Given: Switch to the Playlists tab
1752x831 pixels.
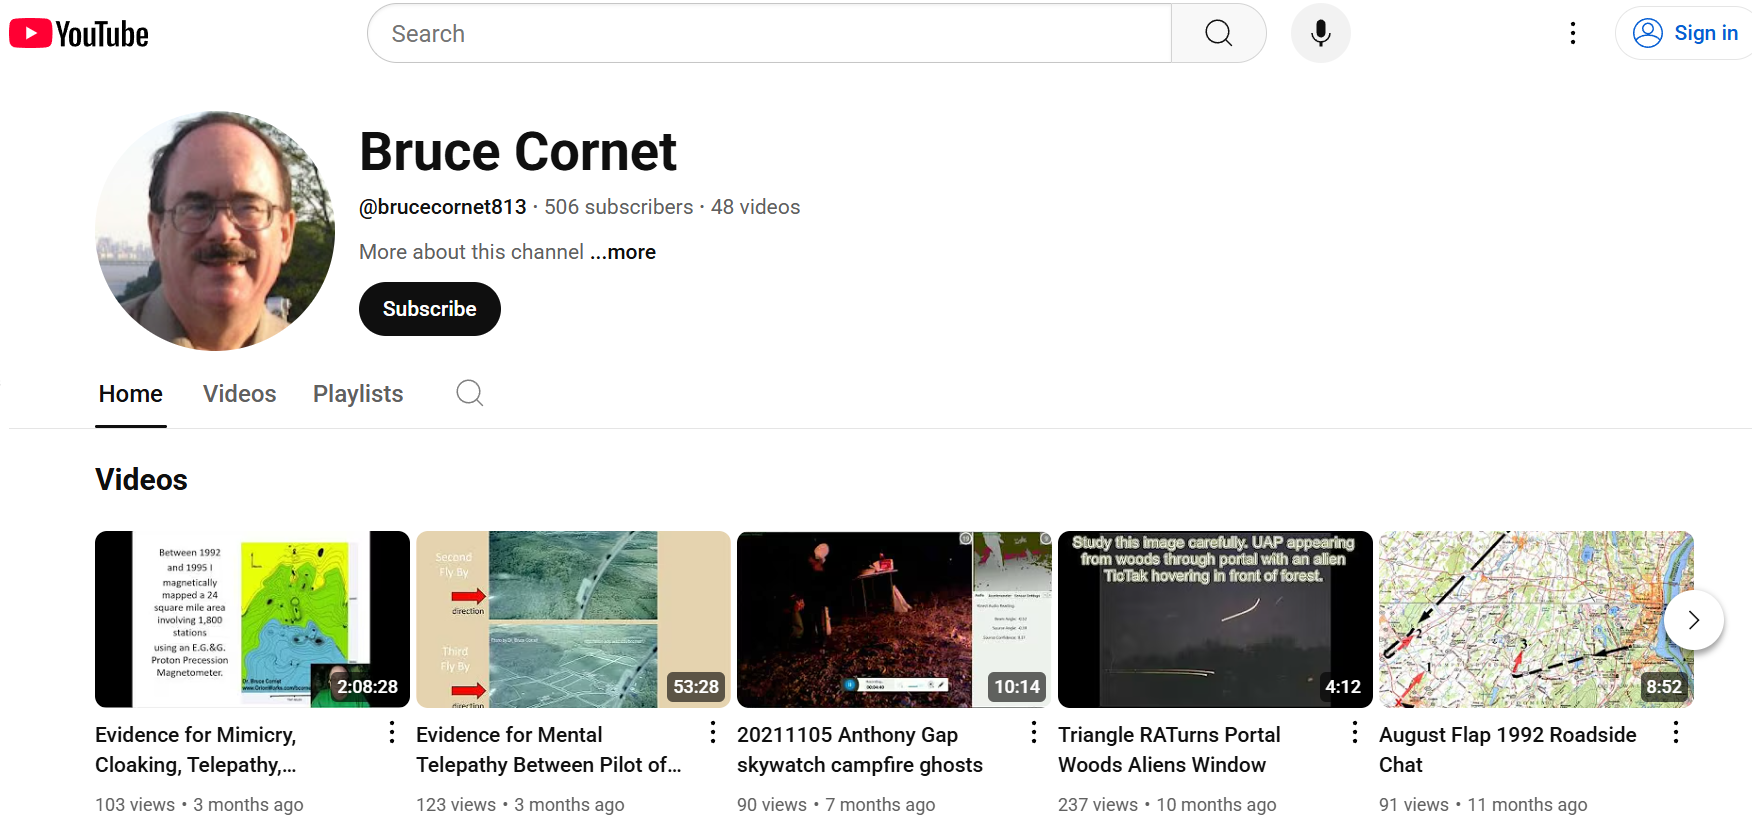Looking at the screenshot, I should [x=358, y=394].
